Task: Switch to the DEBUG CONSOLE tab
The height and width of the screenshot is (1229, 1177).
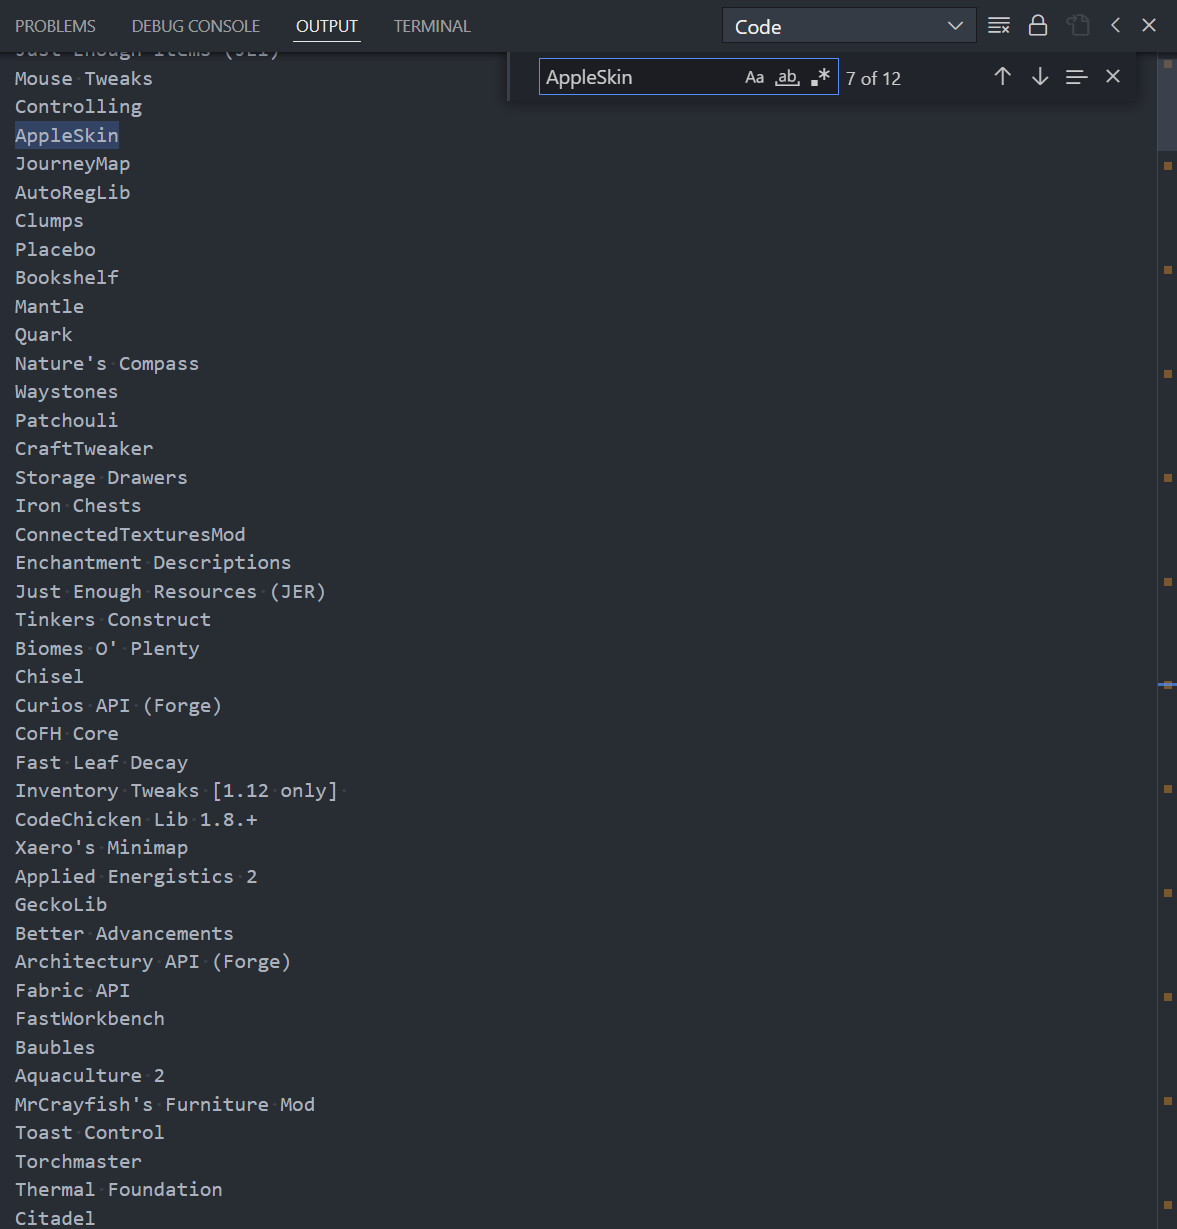Action: point(196,26)
